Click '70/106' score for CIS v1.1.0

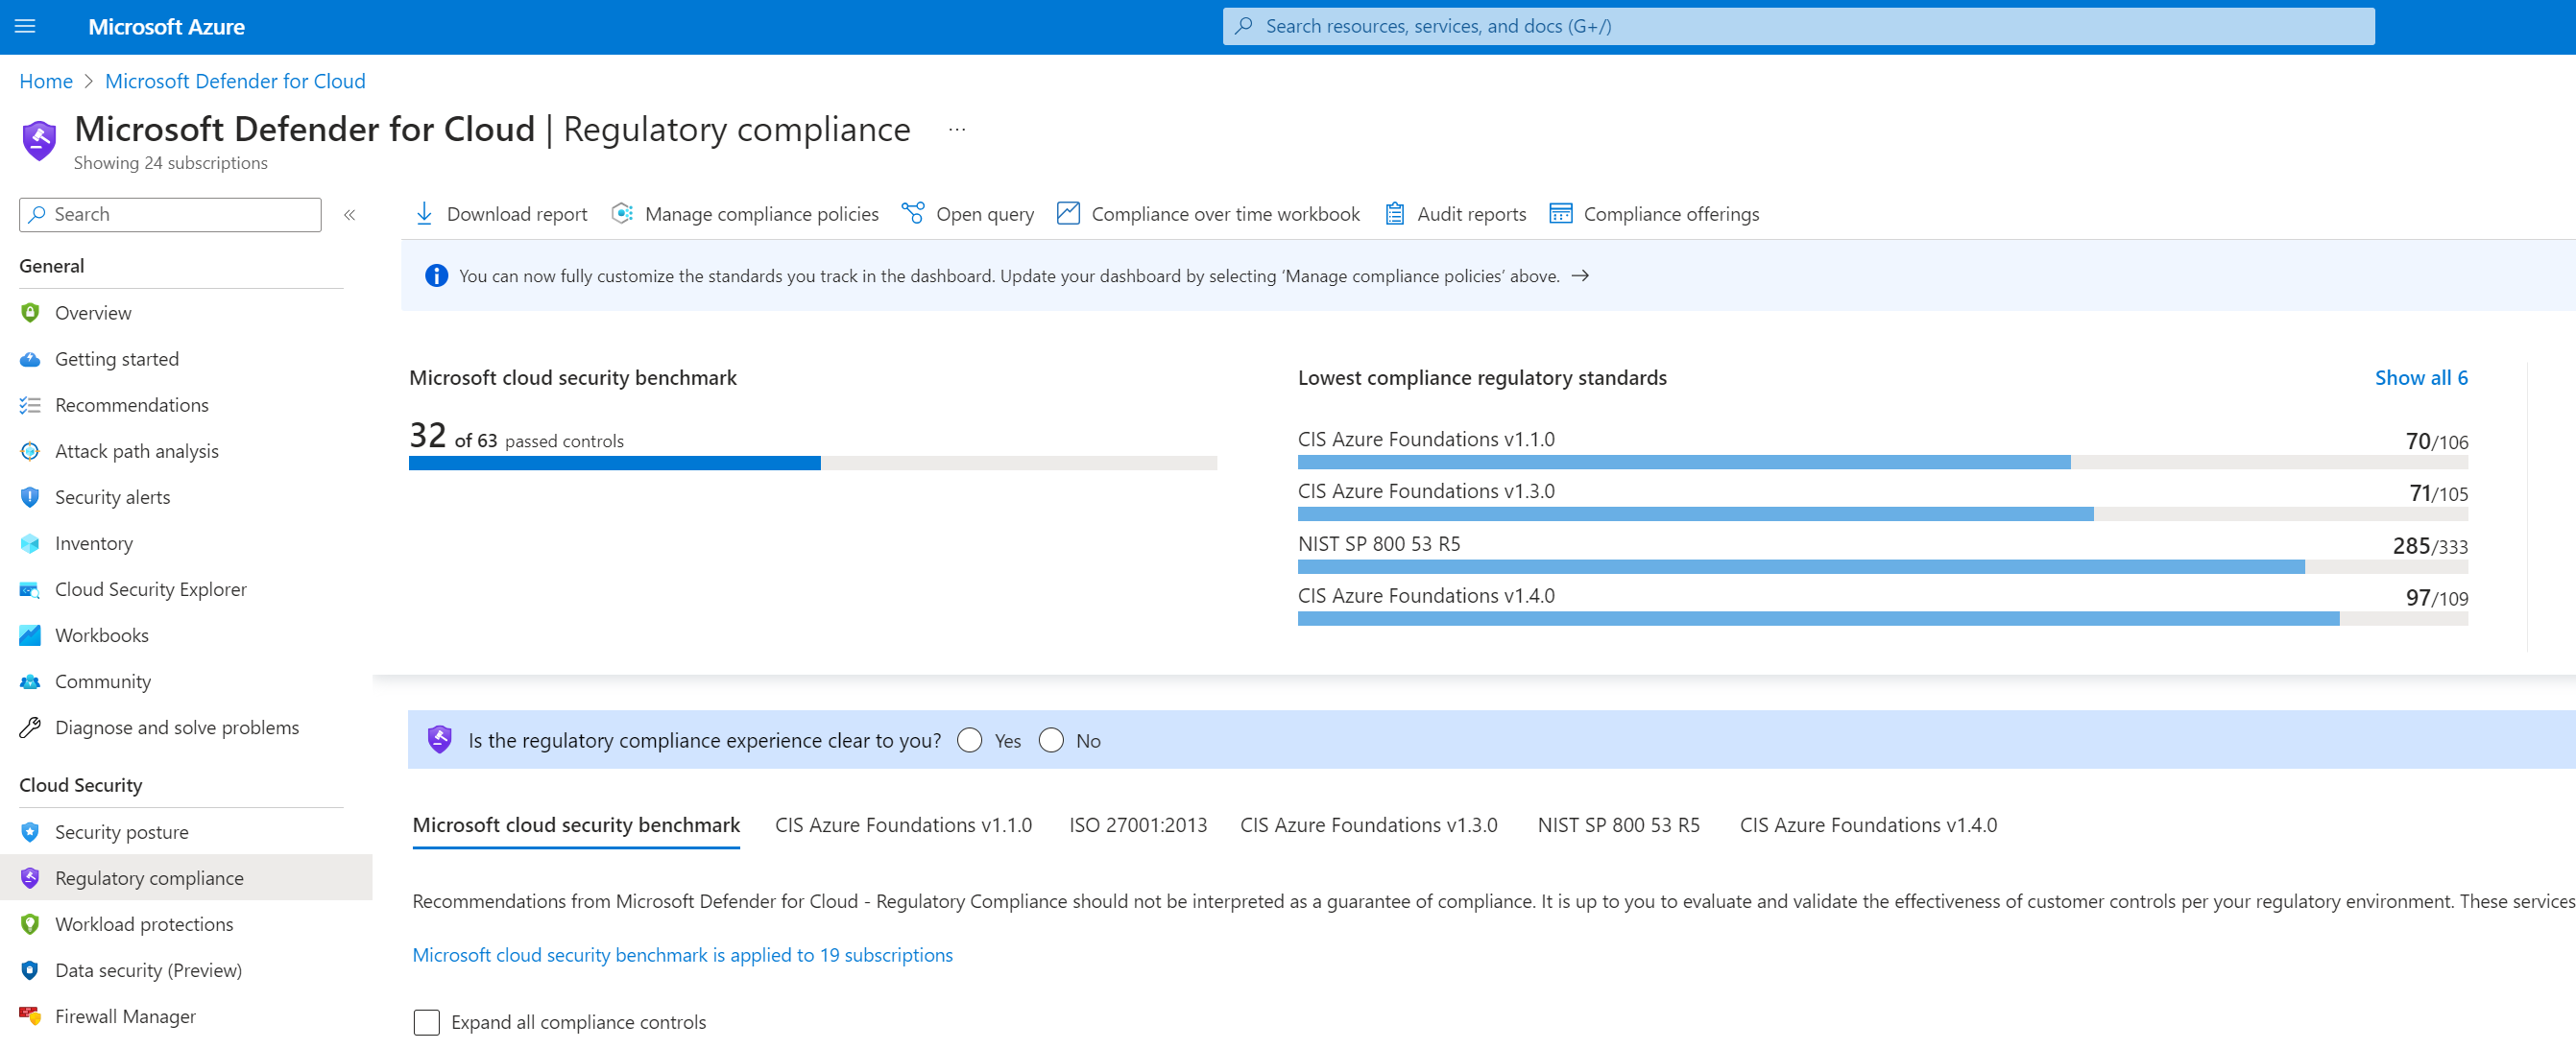(x=2436, y=441)
